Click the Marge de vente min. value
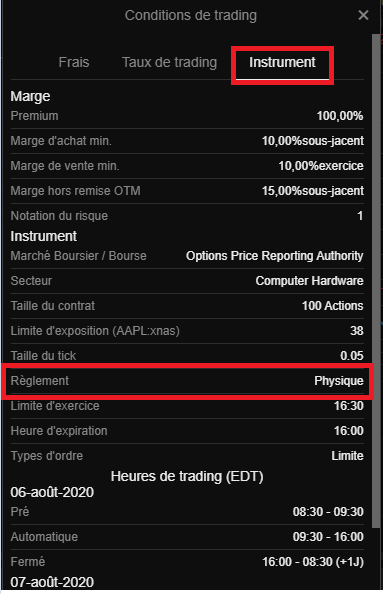The width and height of the screenshot is (384, 594). tap(321, 166)
